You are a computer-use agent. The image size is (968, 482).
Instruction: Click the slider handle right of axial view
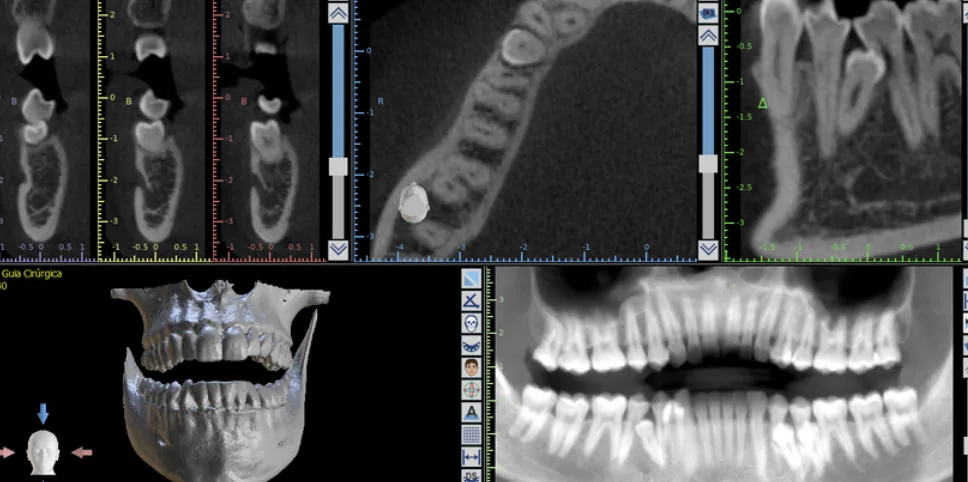point(708,164)
